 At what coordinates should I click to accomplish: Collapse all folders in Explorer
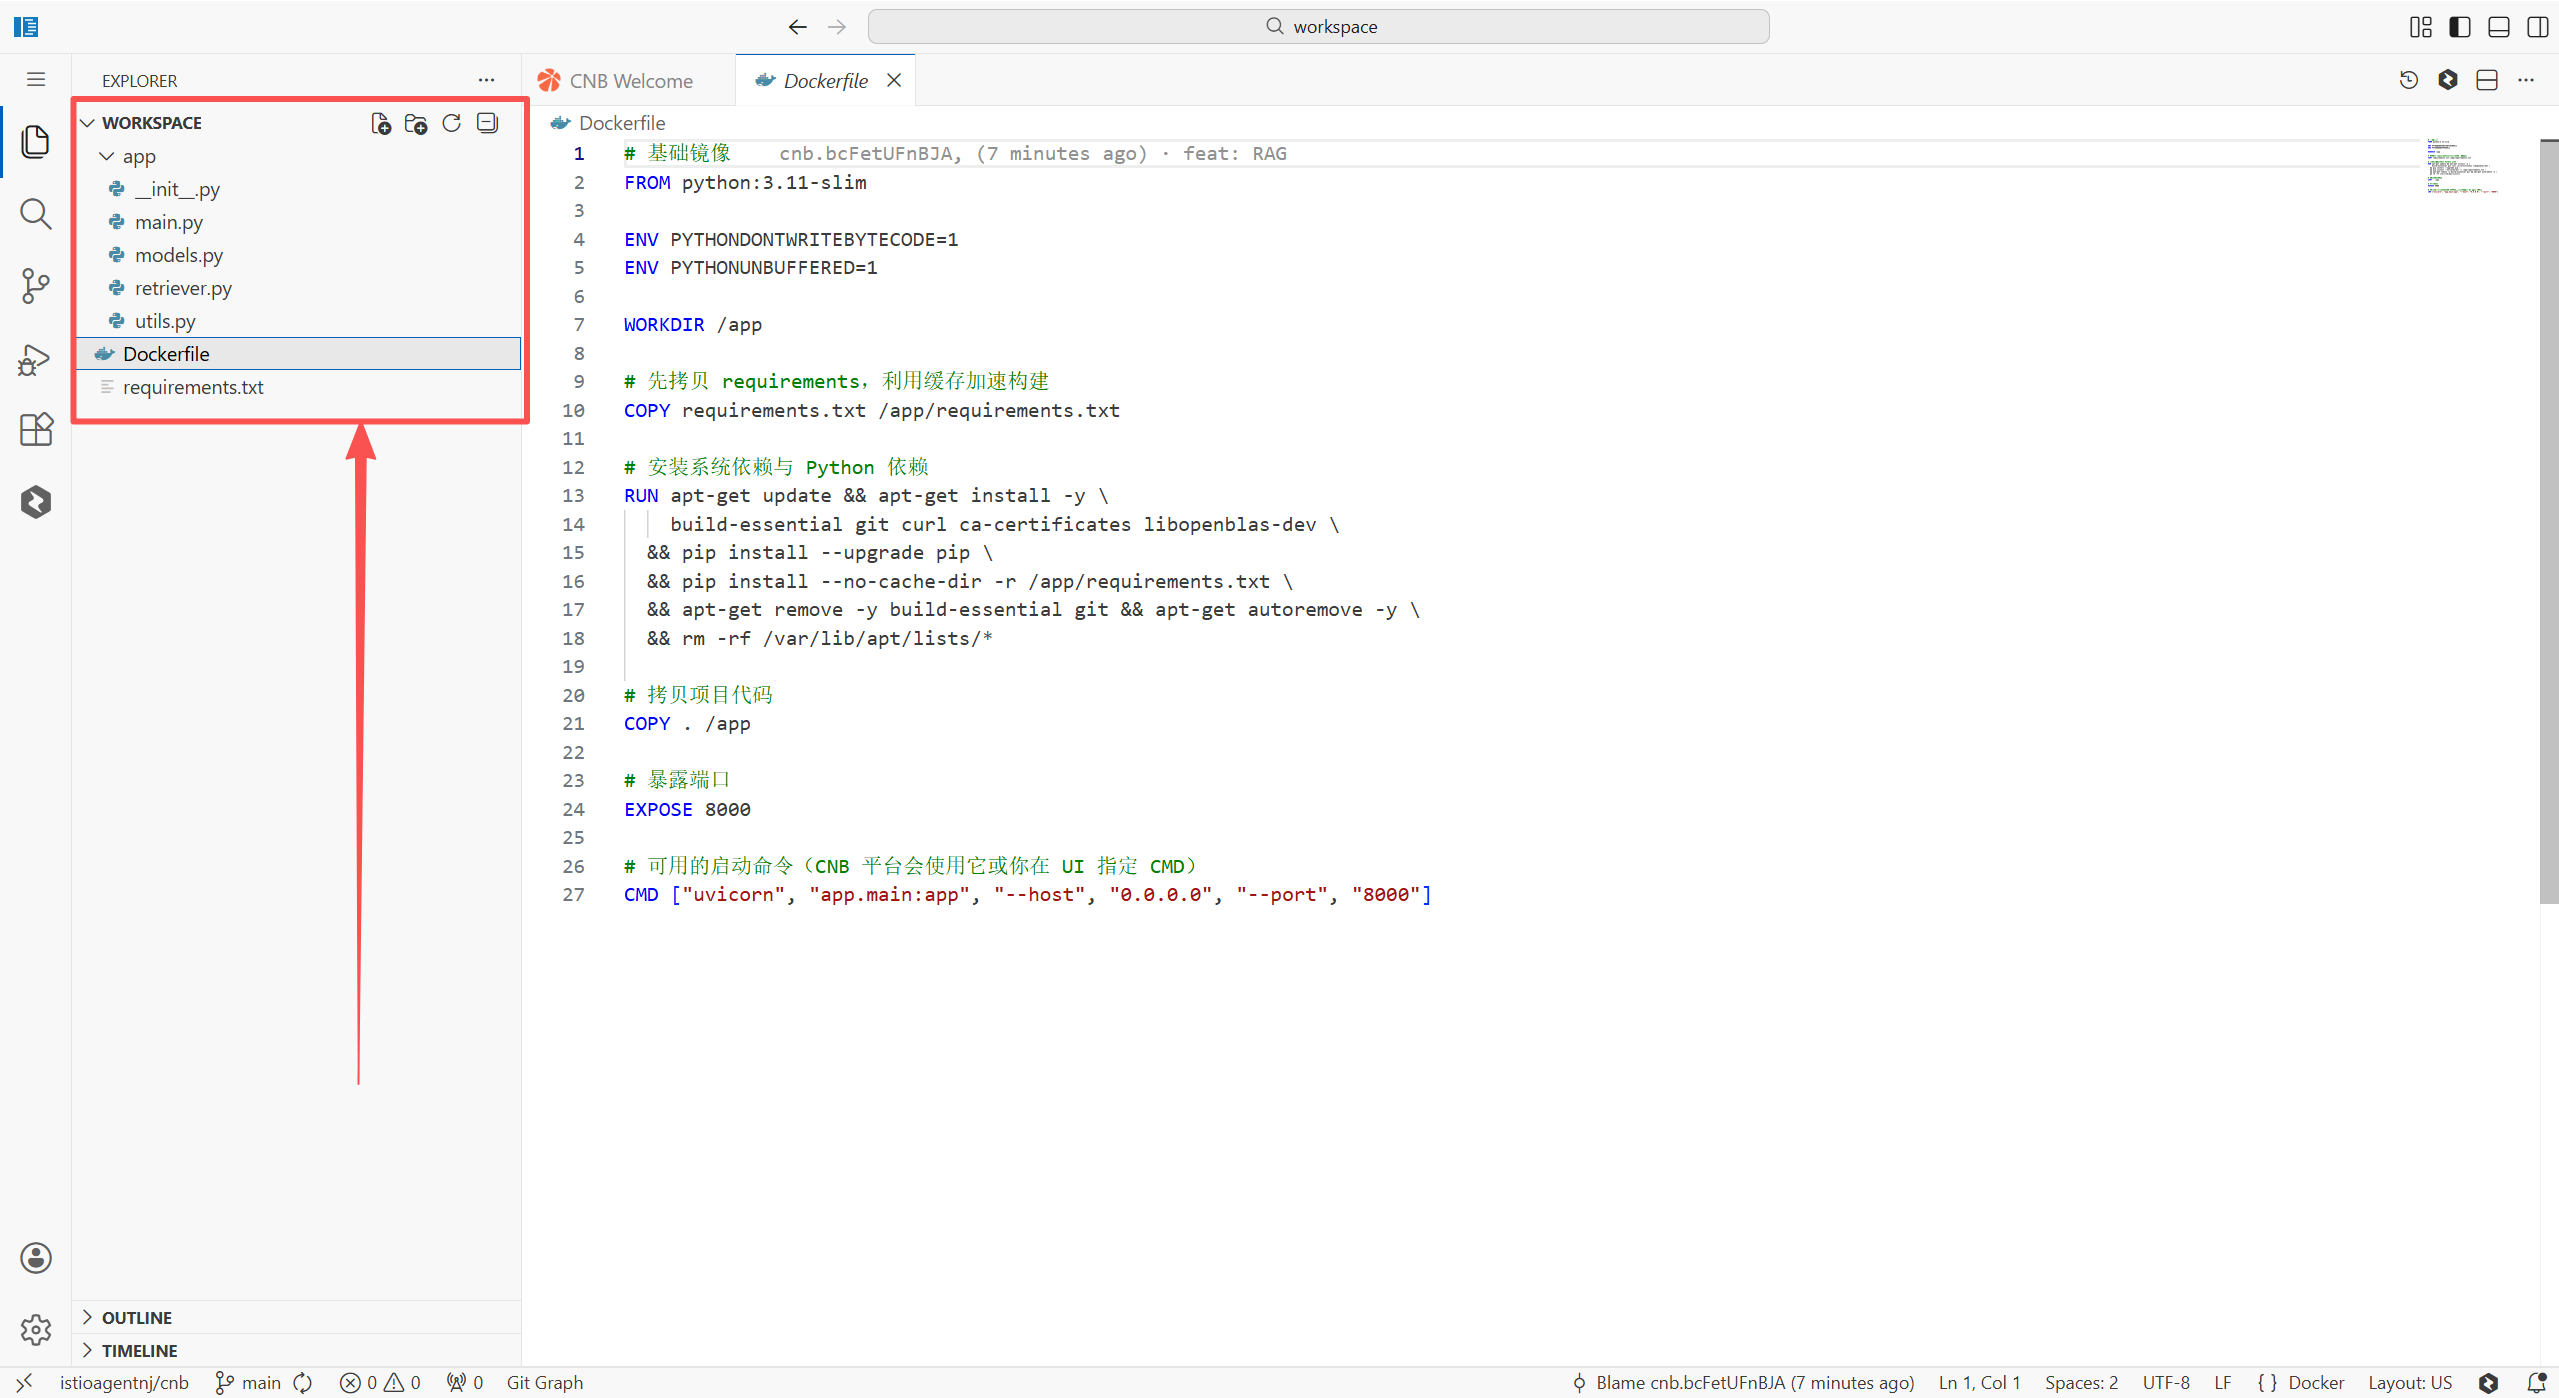click(488, 123)
